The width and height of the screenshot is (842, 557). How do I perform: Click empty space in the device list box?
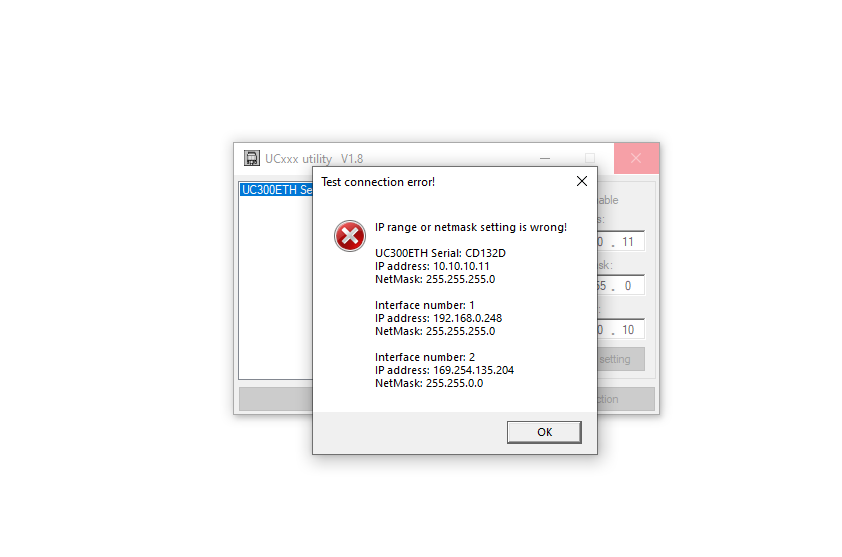pos(276,290)
